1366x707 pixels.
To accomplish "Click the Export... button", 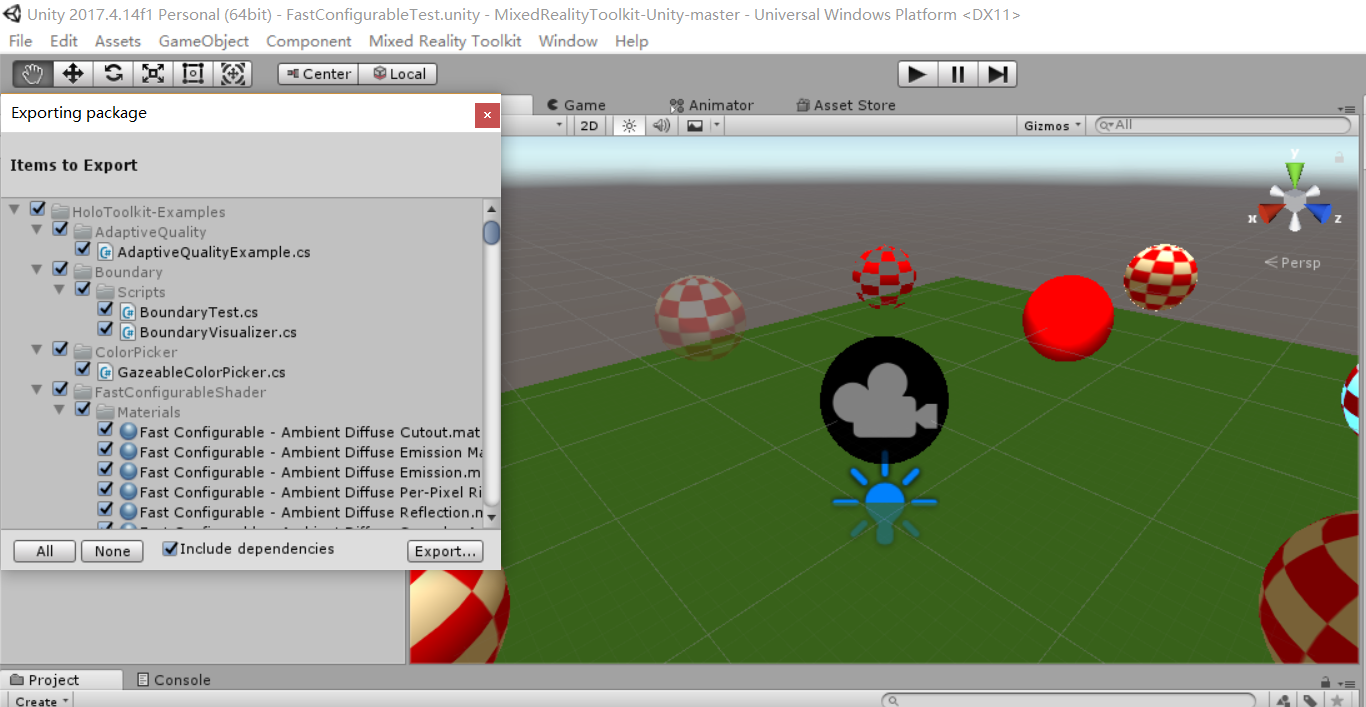I will tap(445, 551).
